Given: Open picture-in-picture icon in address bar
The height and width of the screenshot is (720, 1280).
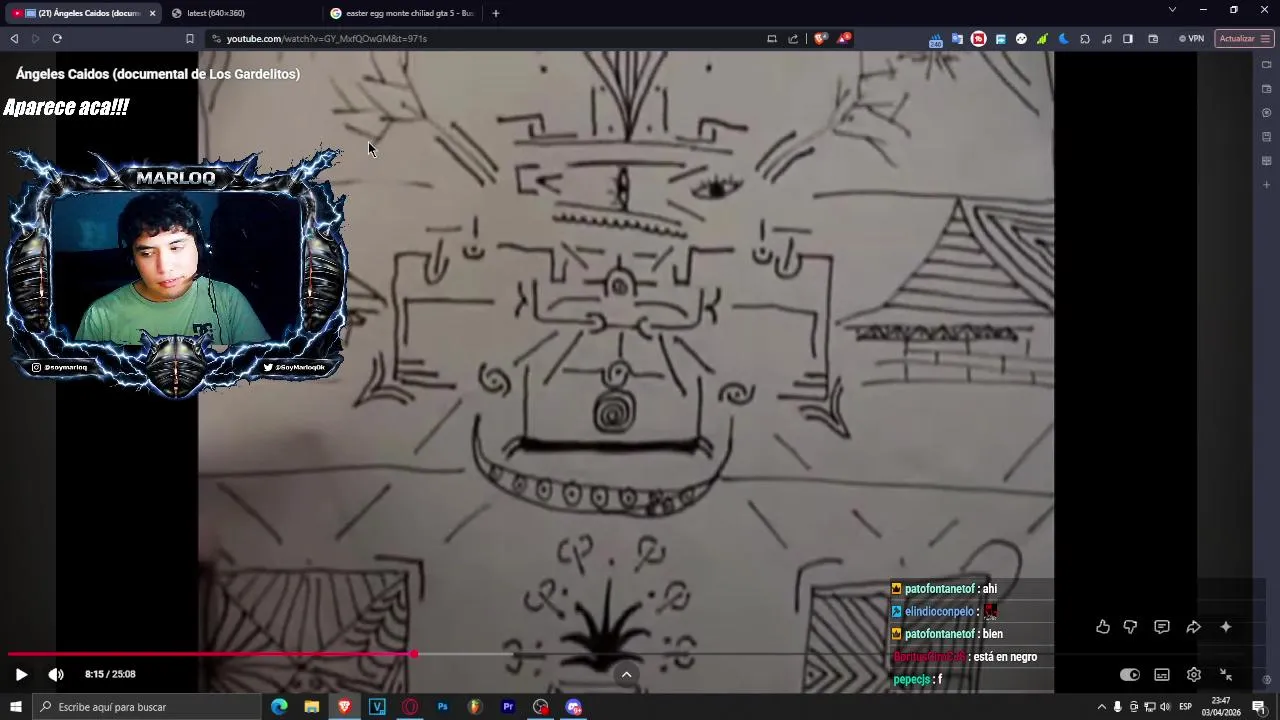Looking at the screenshot, I should (771, 39).
